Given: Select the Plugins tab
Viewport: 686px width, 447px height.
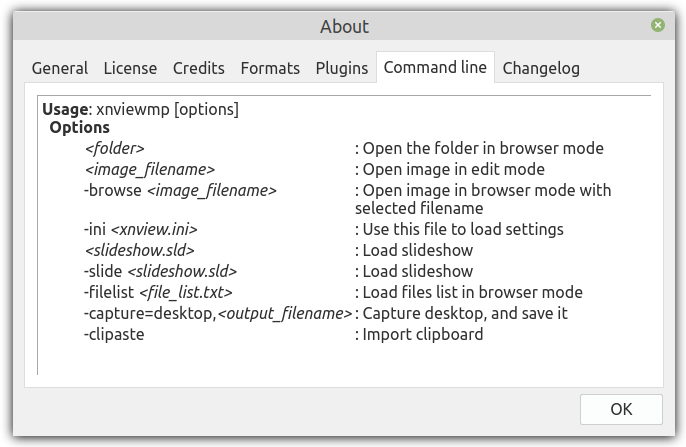Looking at the screenshot, I should (342, 68).
